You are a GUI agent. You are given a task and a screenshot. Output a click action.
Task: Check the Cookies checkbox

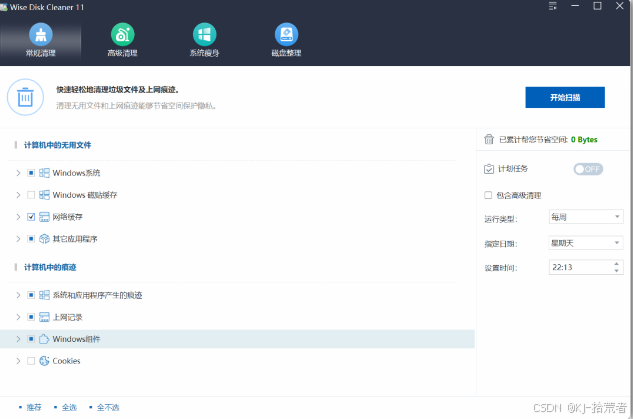(31, 361)
